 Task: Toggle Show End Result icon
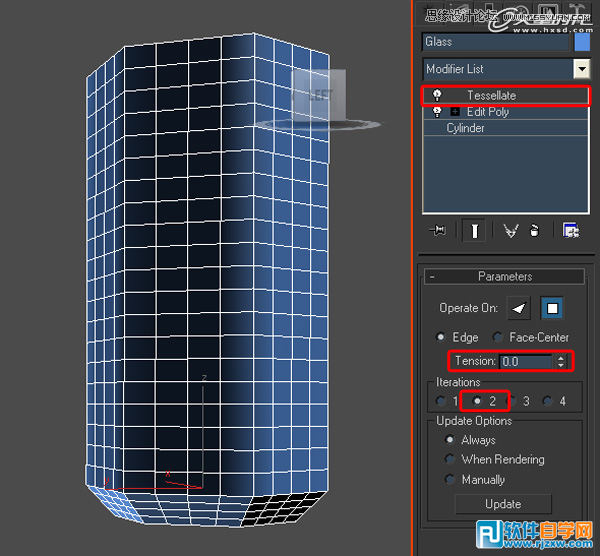click(x=474, y=231)
